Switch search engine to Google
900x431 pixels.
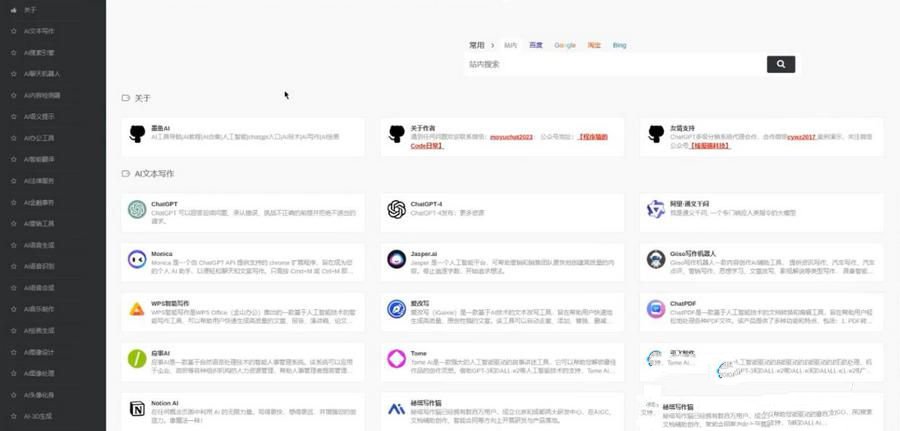click(565, 45)
